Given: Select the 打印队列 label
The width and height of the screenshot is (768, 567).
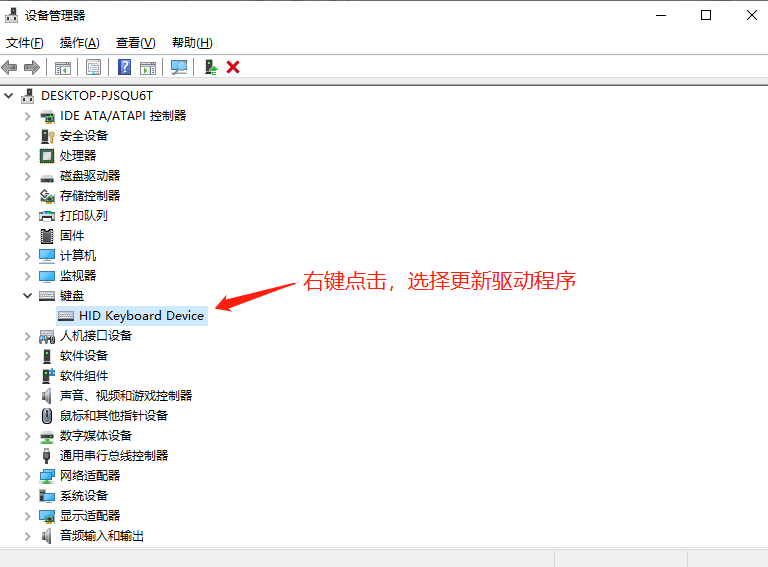Looking at the screenshot, I should point(84,216).
